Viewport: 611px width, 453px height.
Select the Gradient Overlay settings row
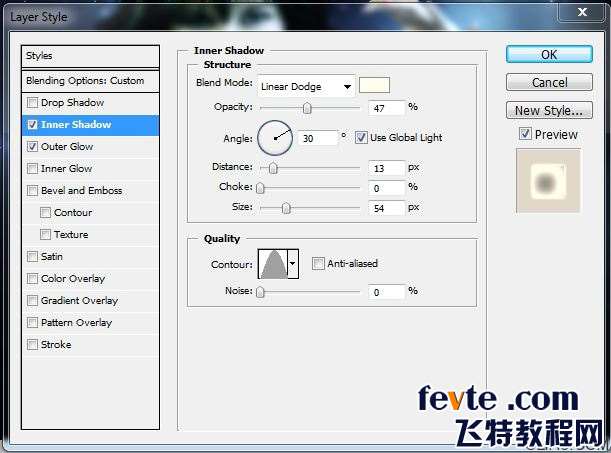tap(90, 301)
